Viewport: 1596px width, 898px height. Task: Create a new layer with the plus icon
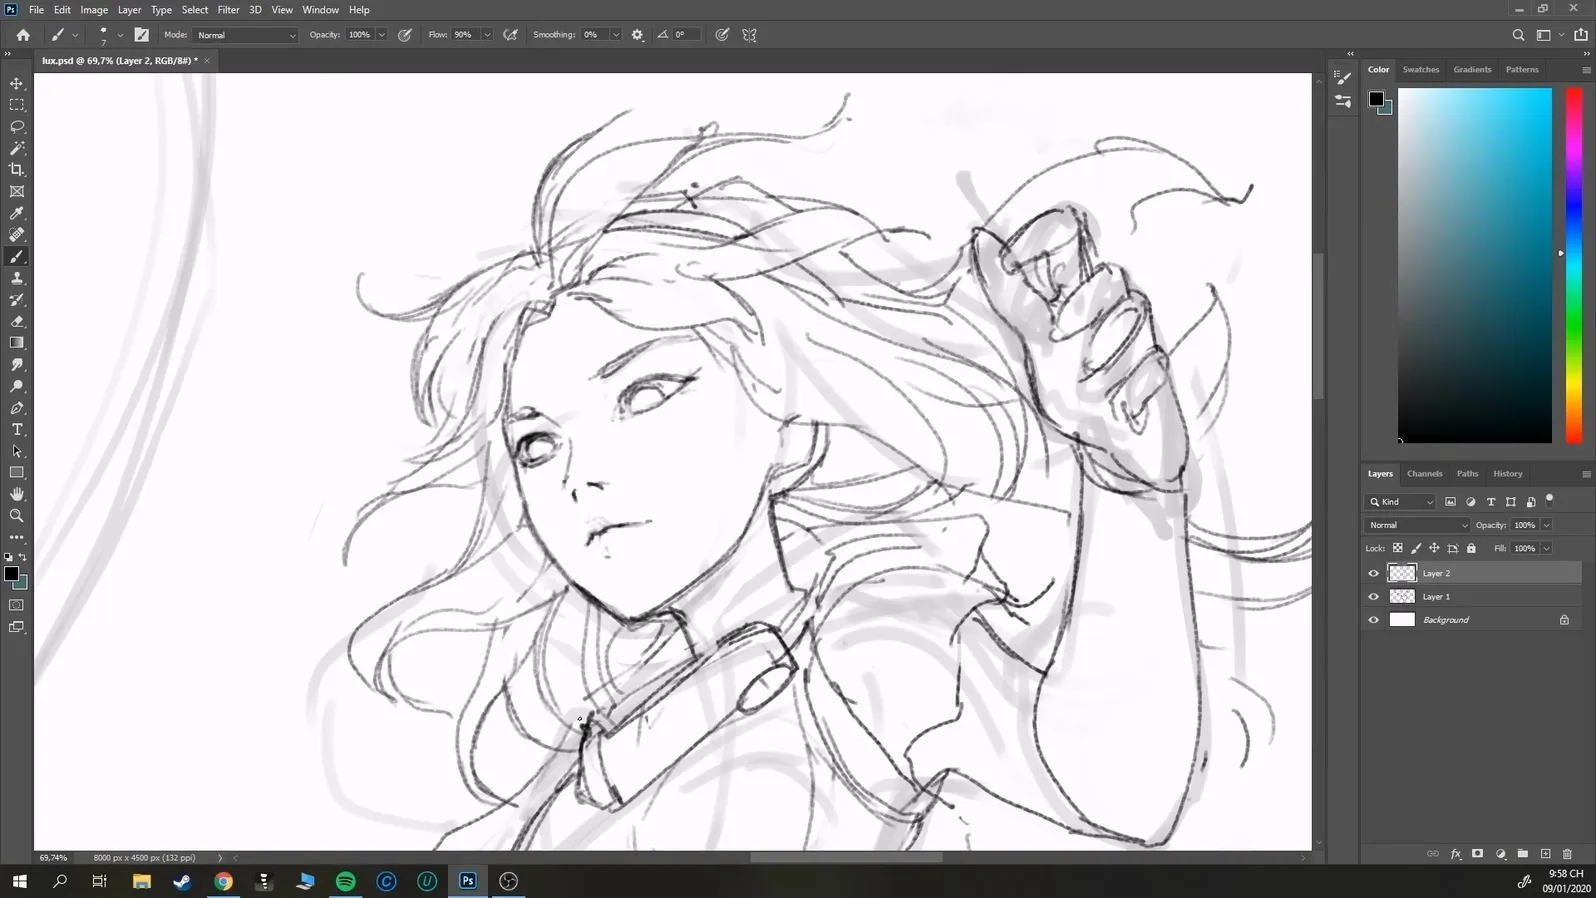[1545, 854]
